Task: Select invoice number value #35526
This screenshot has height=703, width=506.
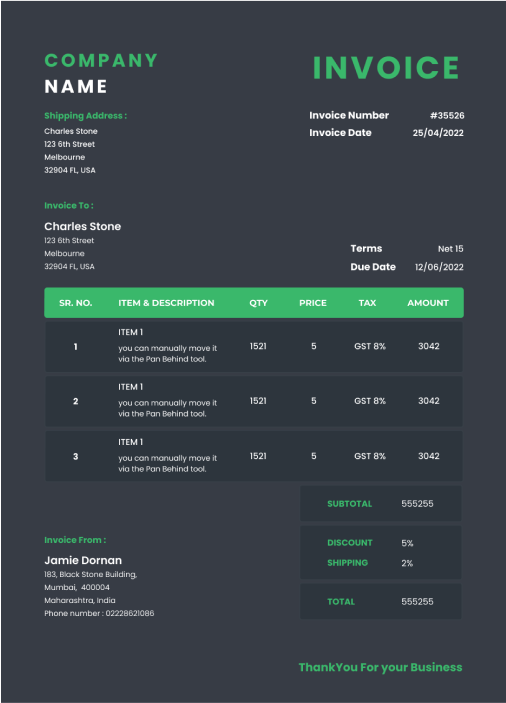Action: click(447, 115)
